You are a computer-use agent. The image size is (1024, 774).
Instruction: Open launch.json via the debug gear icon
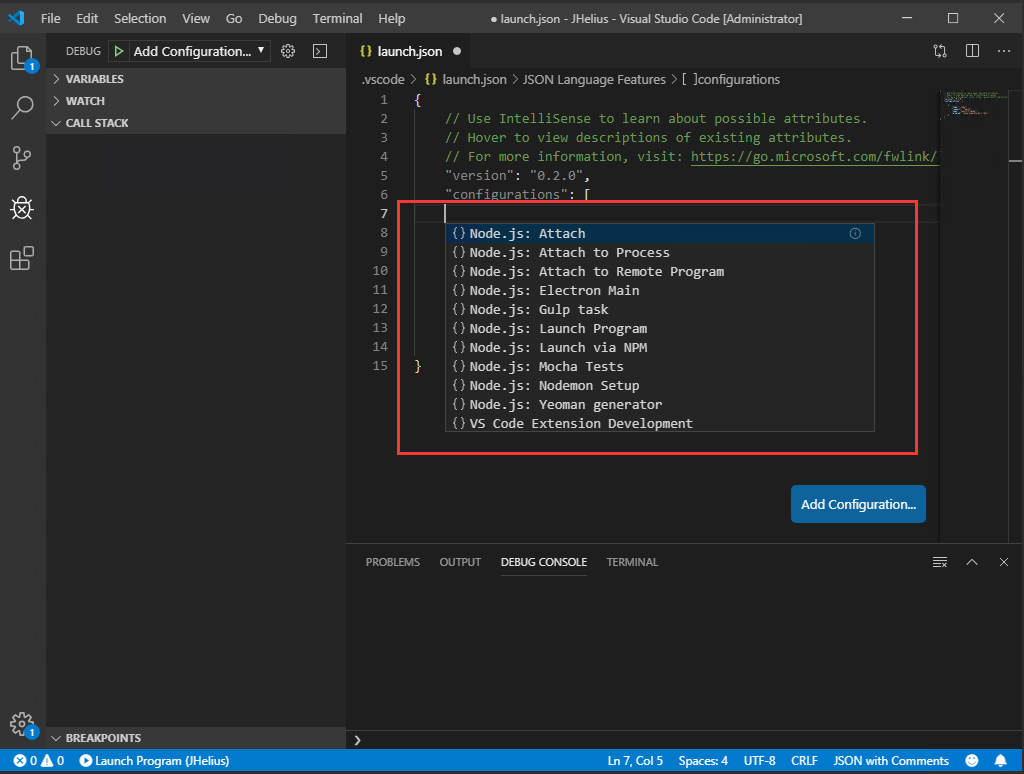coord(286,50)
